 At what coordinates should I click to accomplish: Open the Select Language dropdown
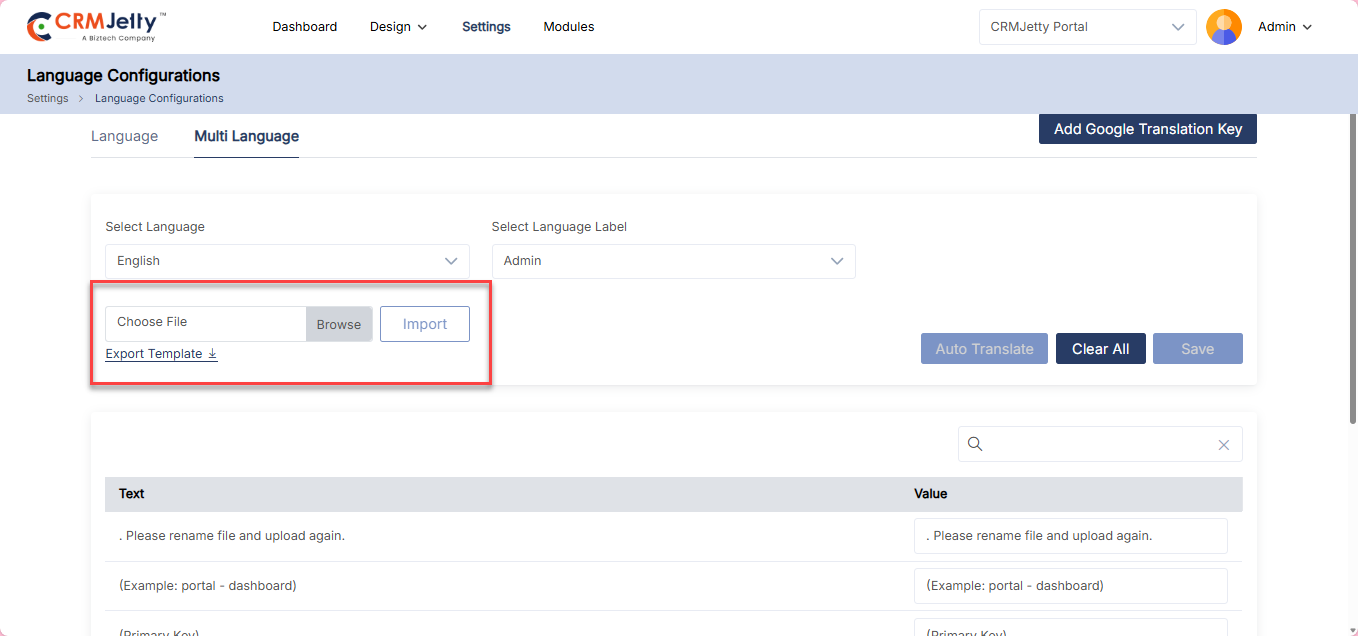tap(287, 261)
